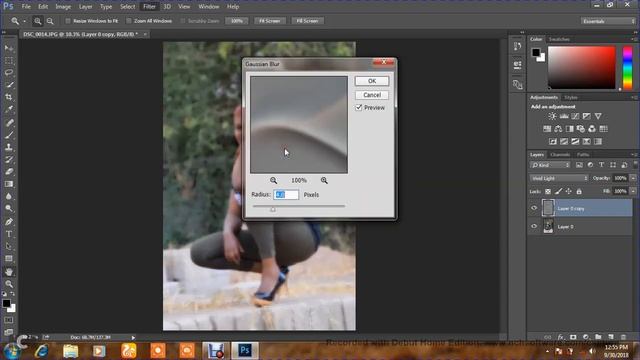The image size is (640, 360).
Task: Open the status bar info arrow
Action: (x=133, y=338)
